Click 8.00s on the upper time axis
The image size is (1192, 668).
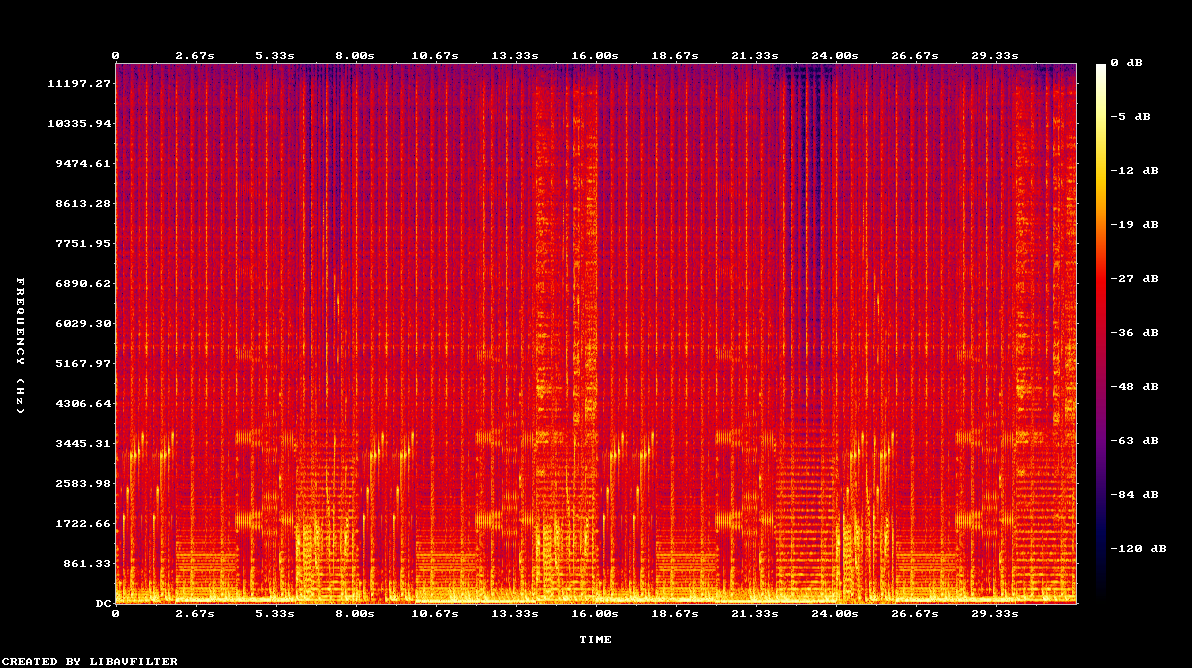pyautogui.click(x=354, y=56)
